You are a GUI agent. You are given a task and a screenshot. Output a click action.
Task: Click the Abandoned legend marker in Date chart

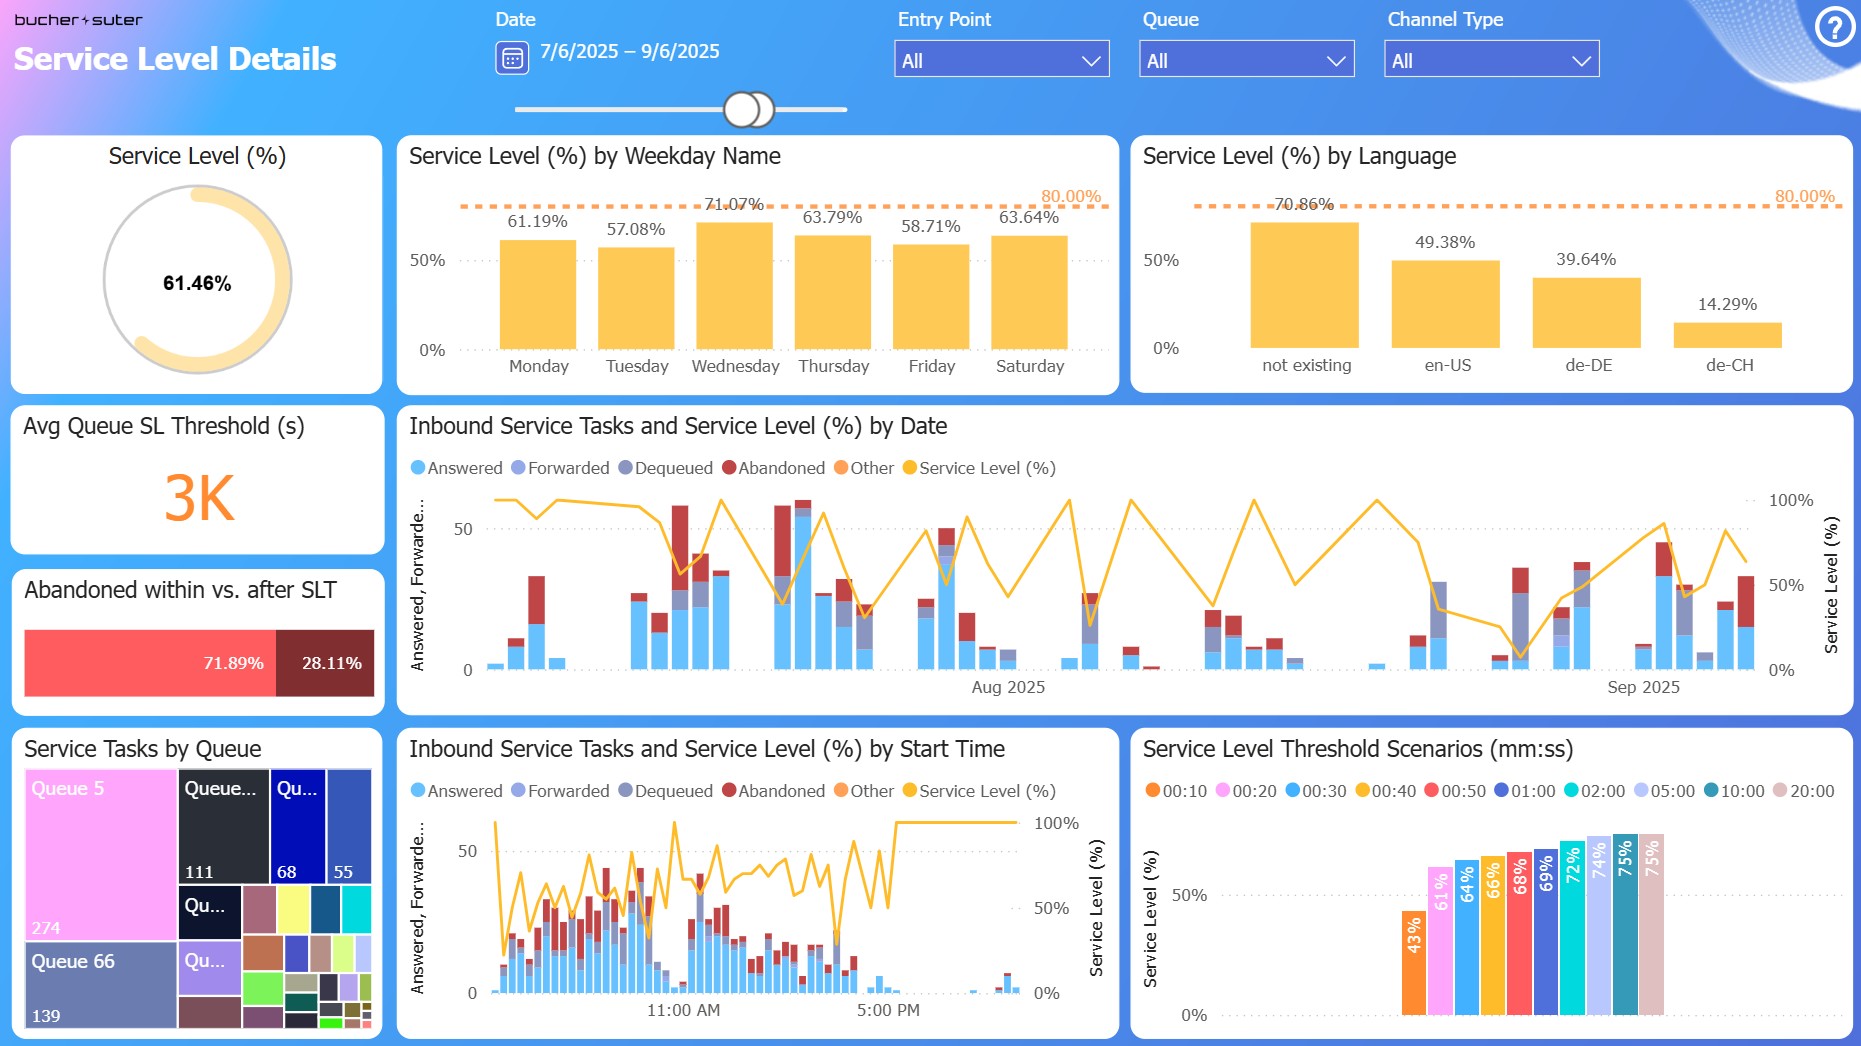729,467
